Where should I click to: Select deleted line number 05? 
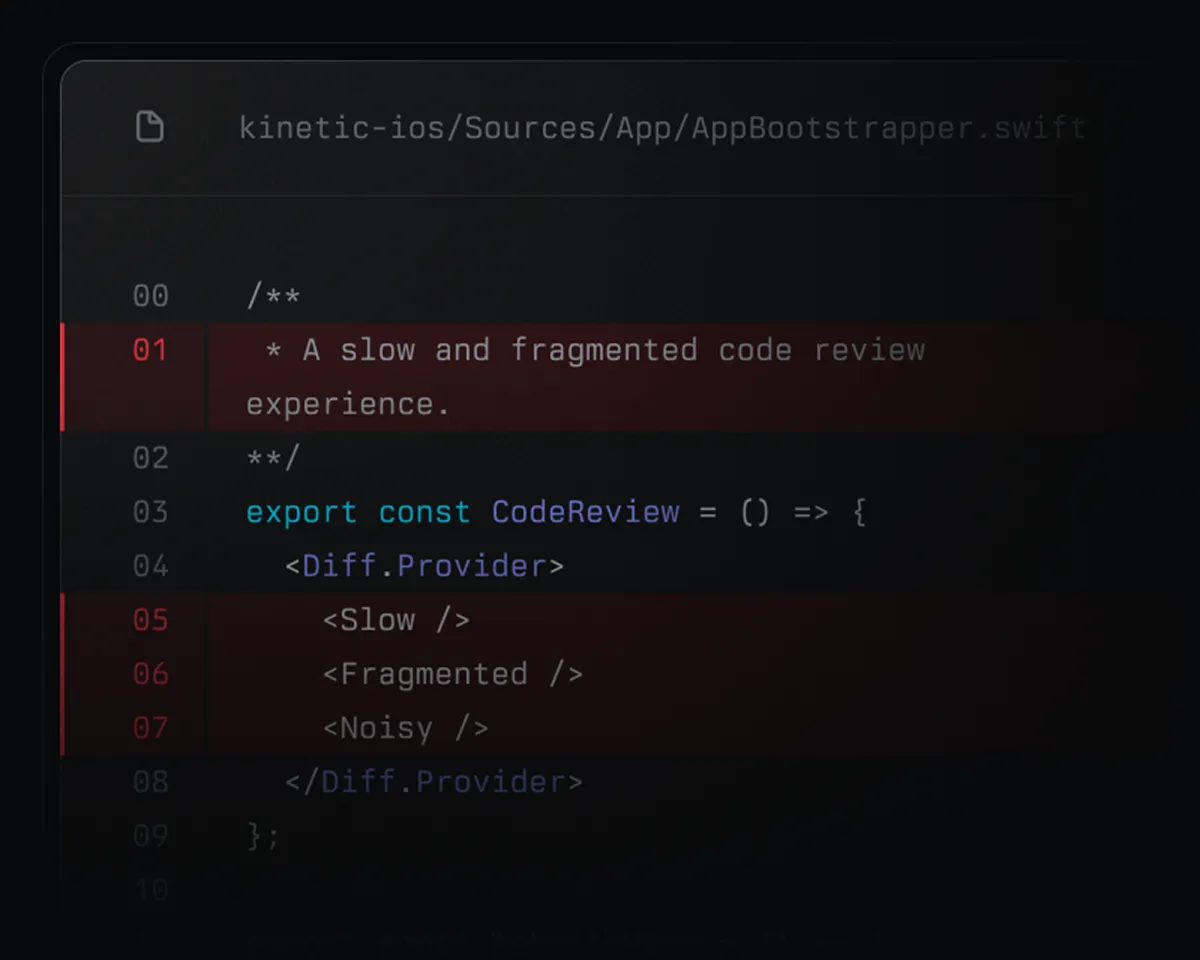(x=151, y=620)
